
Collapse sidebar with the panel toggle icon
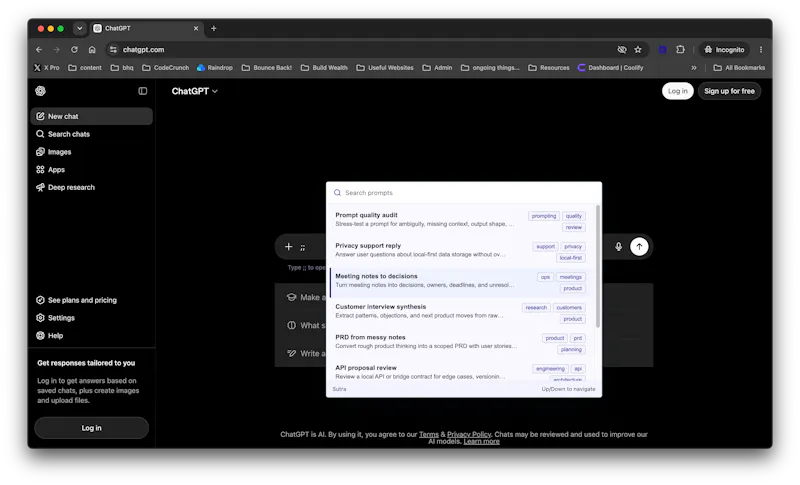(143, 91)
